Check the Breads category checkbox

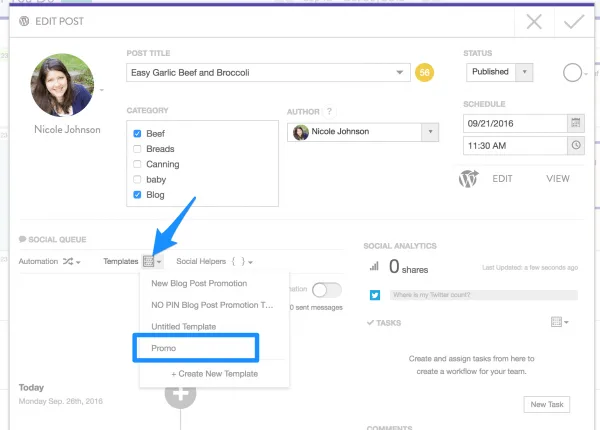137,149
